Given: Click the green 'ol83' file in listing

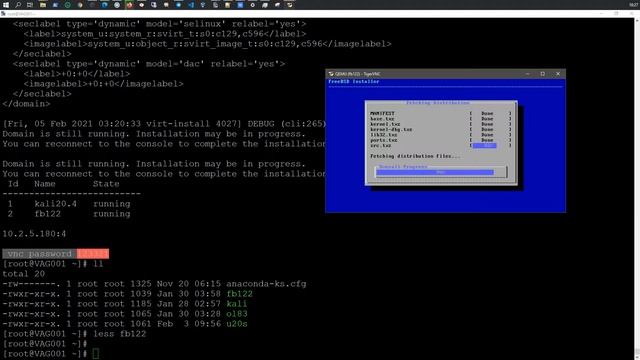Looking at the screenshot, I should (x=237, y=314).
